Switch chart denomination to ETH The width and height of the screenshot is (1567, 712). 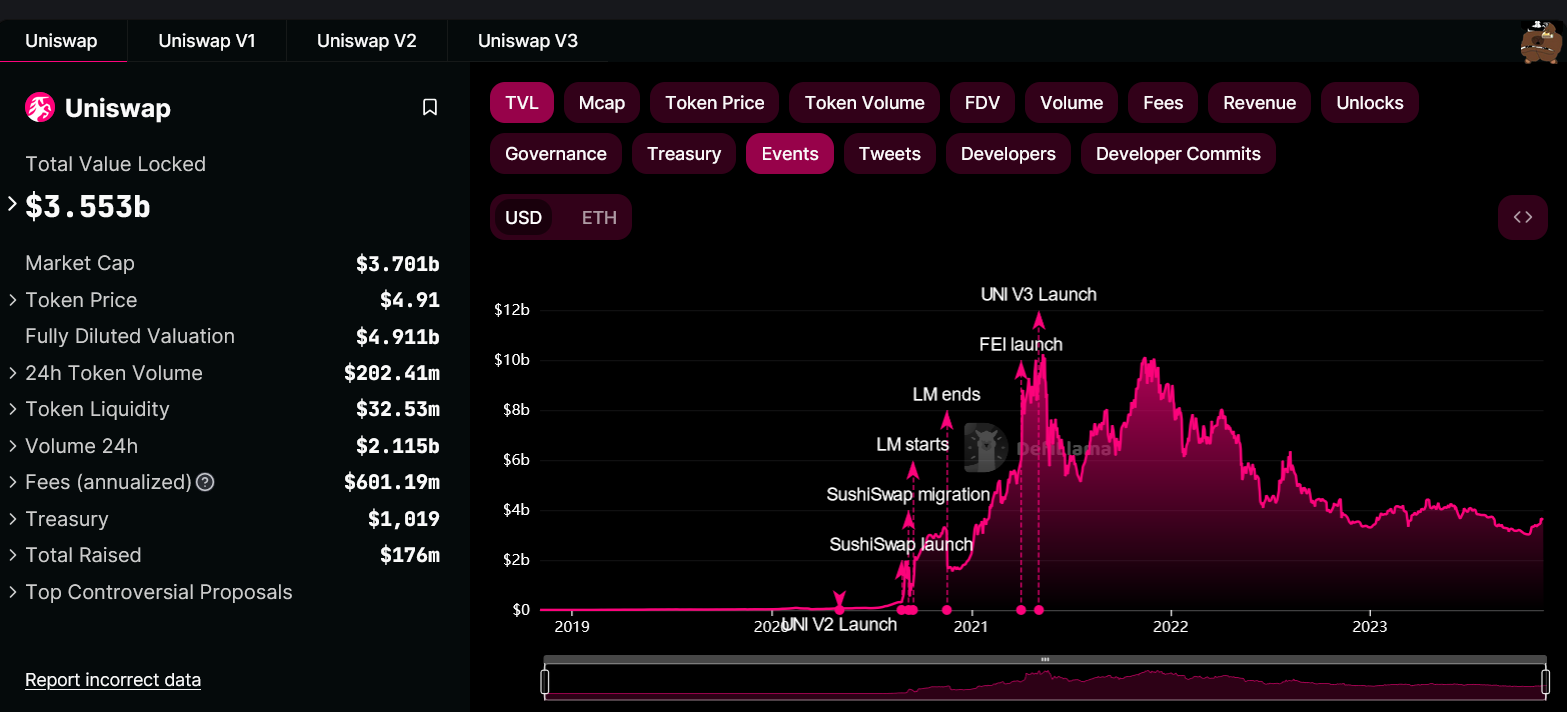tap(599, 217)
